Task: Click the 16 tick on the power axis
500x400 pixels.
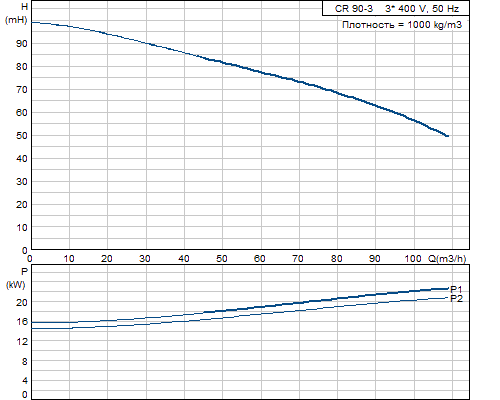Action: [22, 322]
